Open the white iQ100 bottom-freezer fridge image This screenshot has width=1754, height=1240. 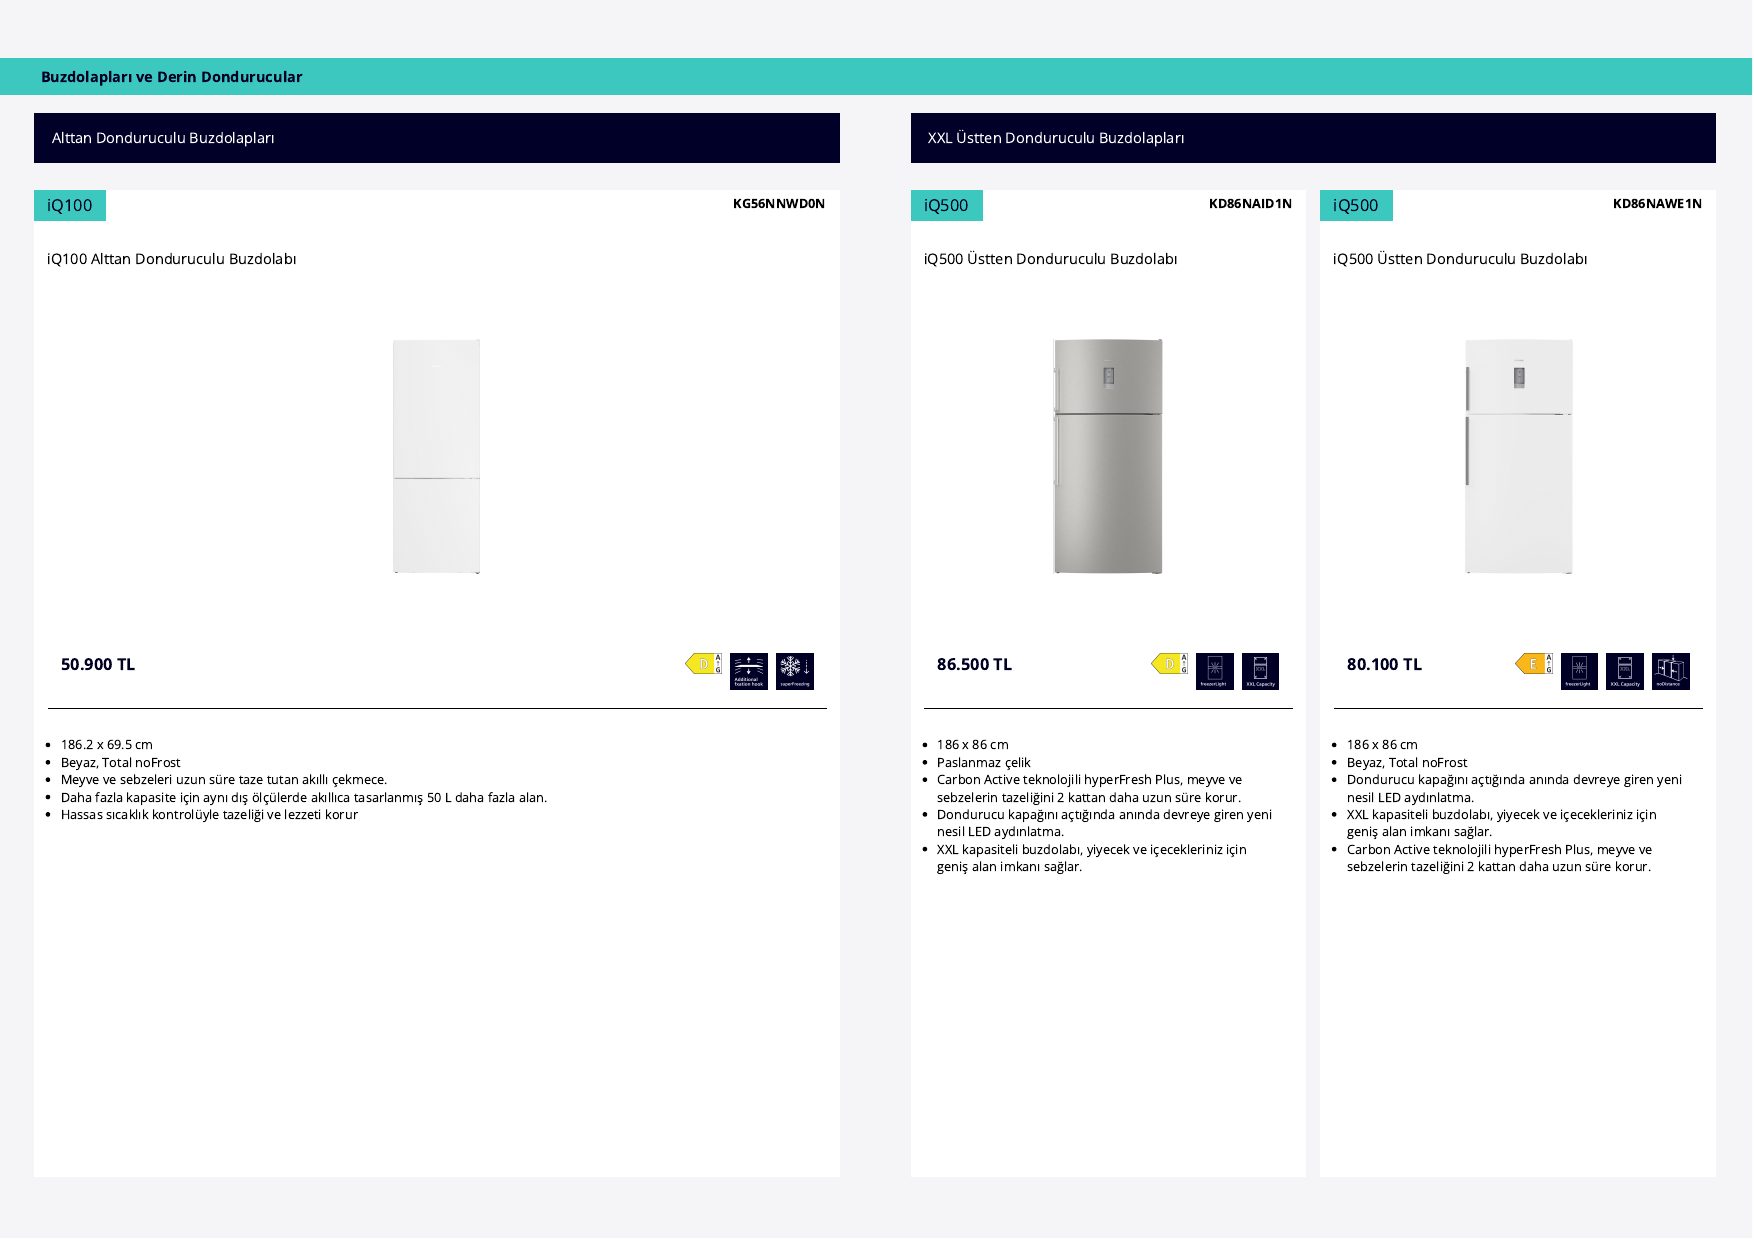point(436,457)
